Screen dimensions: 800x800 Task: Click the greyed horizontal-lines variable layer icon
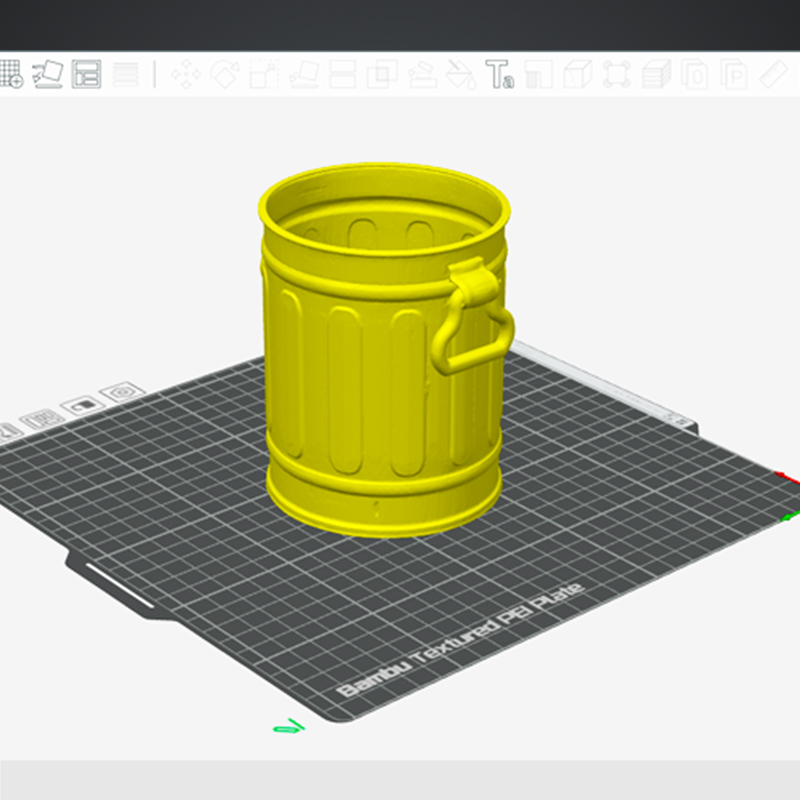[x=126, y=74]
